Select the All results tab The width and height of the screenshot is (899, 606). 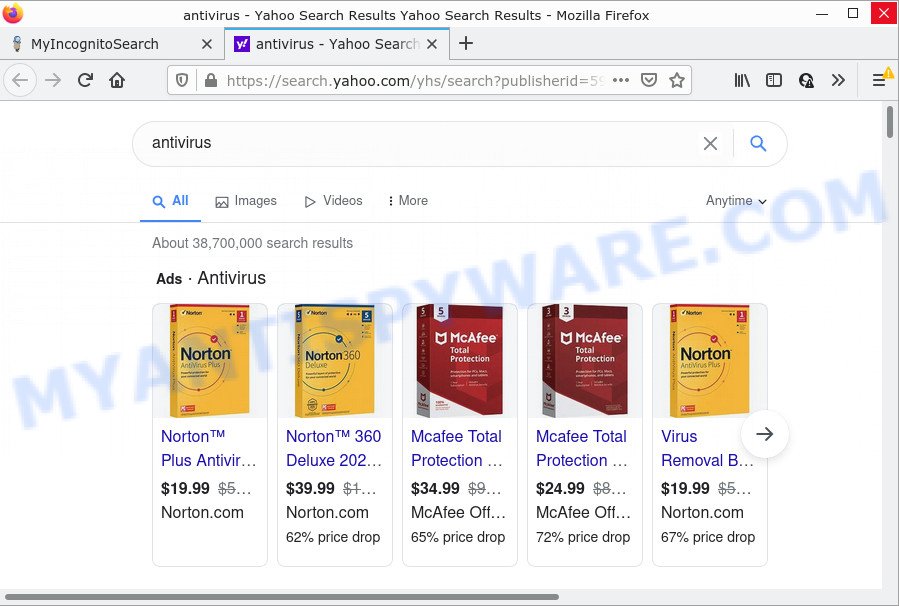[170, 201]
